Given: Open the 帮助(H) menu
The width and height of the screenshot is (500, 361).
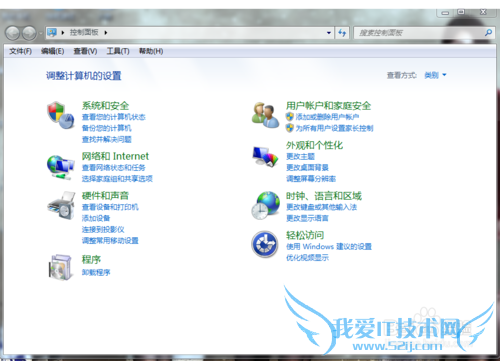Looking at the screenshot, I should (151, 51).
